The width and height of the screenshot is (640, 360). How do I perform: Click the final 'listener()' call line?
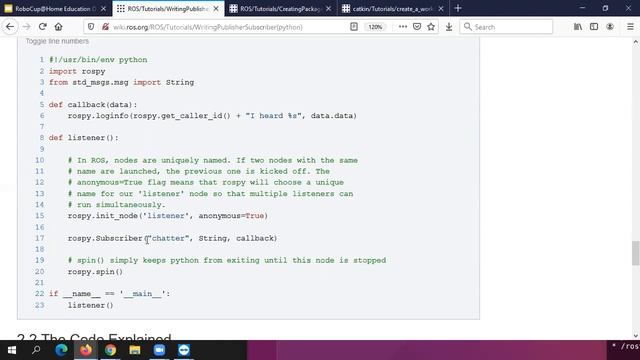90,305
